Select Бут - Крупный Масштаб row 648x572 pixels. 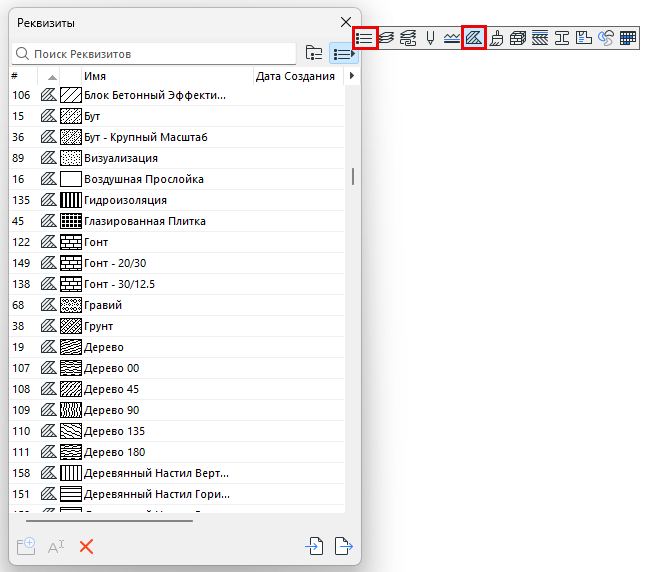177,137
